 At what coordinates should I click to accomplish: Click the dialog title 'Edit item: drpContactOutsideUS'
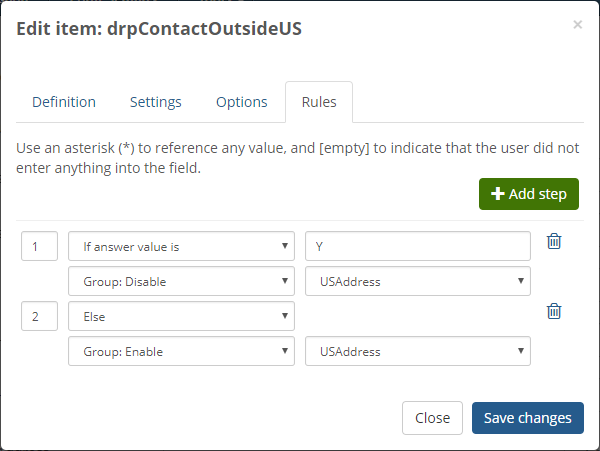tap(159, 29)
